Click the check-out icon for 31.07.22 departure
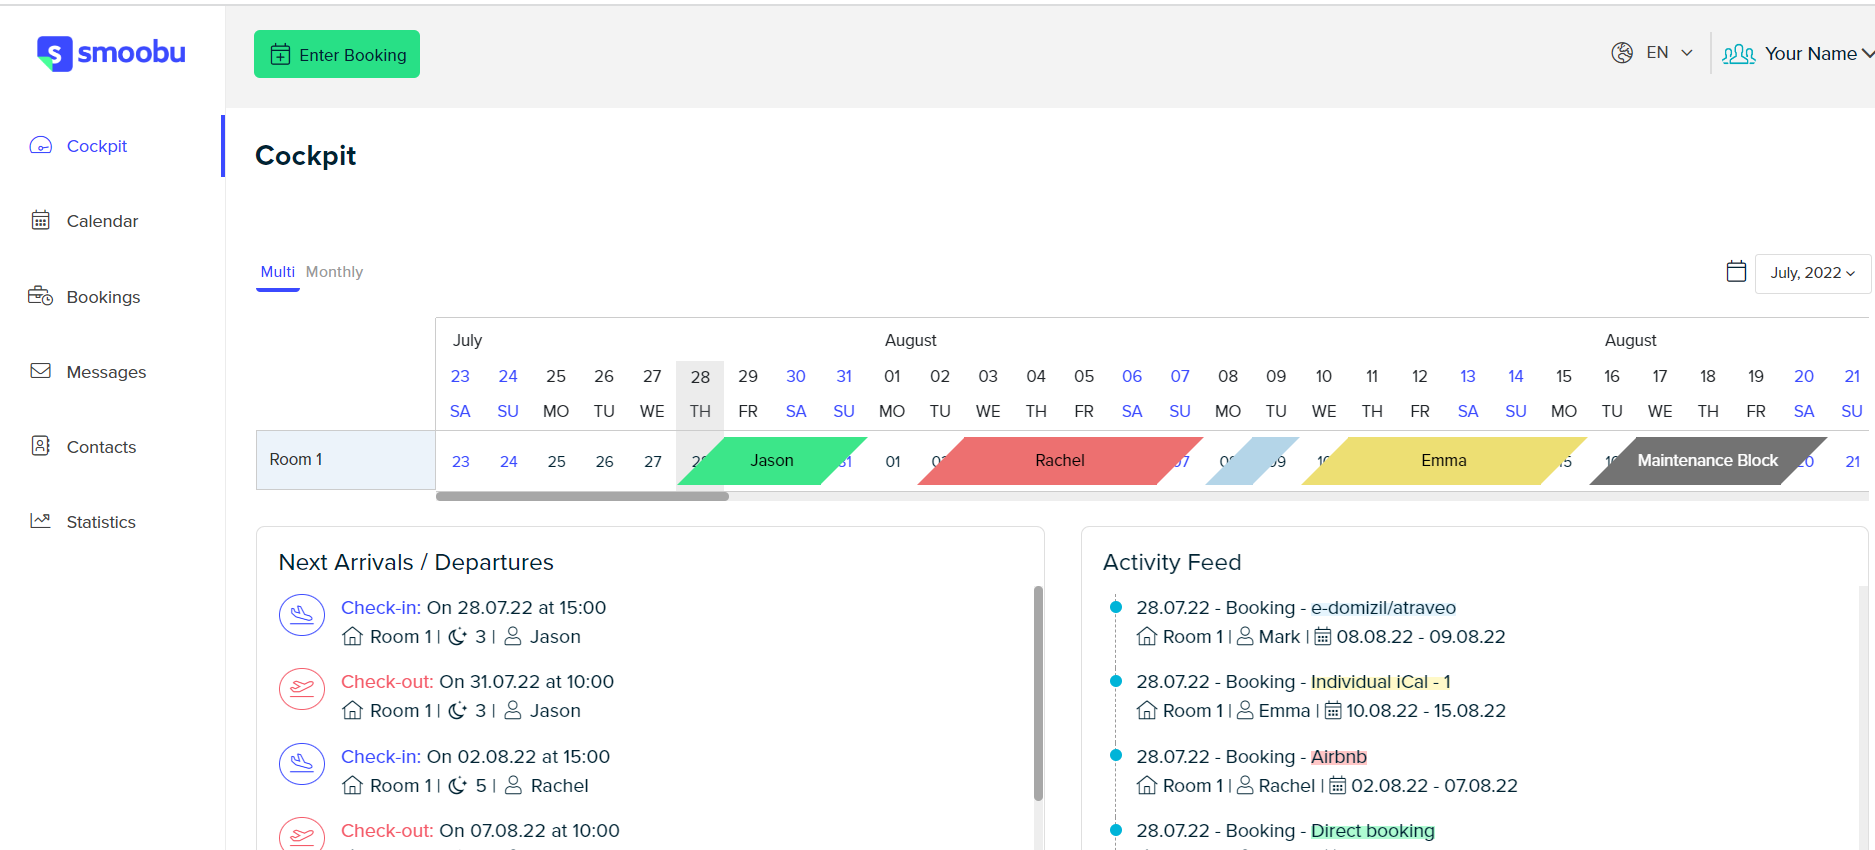Image resolution: width=1875 pixels, height=850 pixels. point(302,689)
